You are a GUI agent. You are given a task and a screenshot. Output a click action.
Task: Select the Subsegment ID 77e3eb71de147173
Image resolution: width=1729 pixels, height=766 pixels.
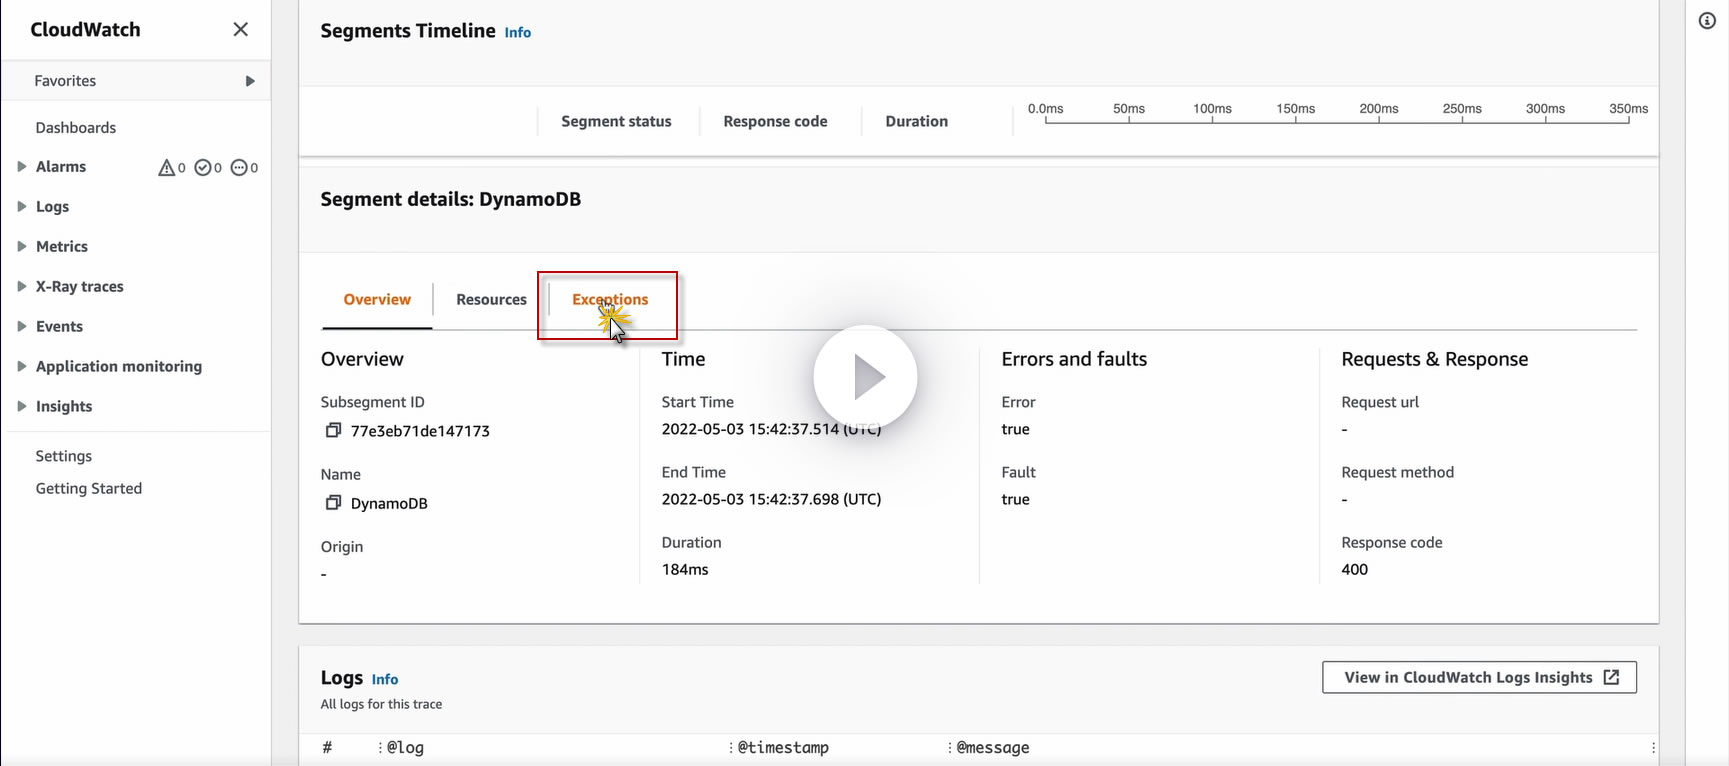(x=420, y=431)
